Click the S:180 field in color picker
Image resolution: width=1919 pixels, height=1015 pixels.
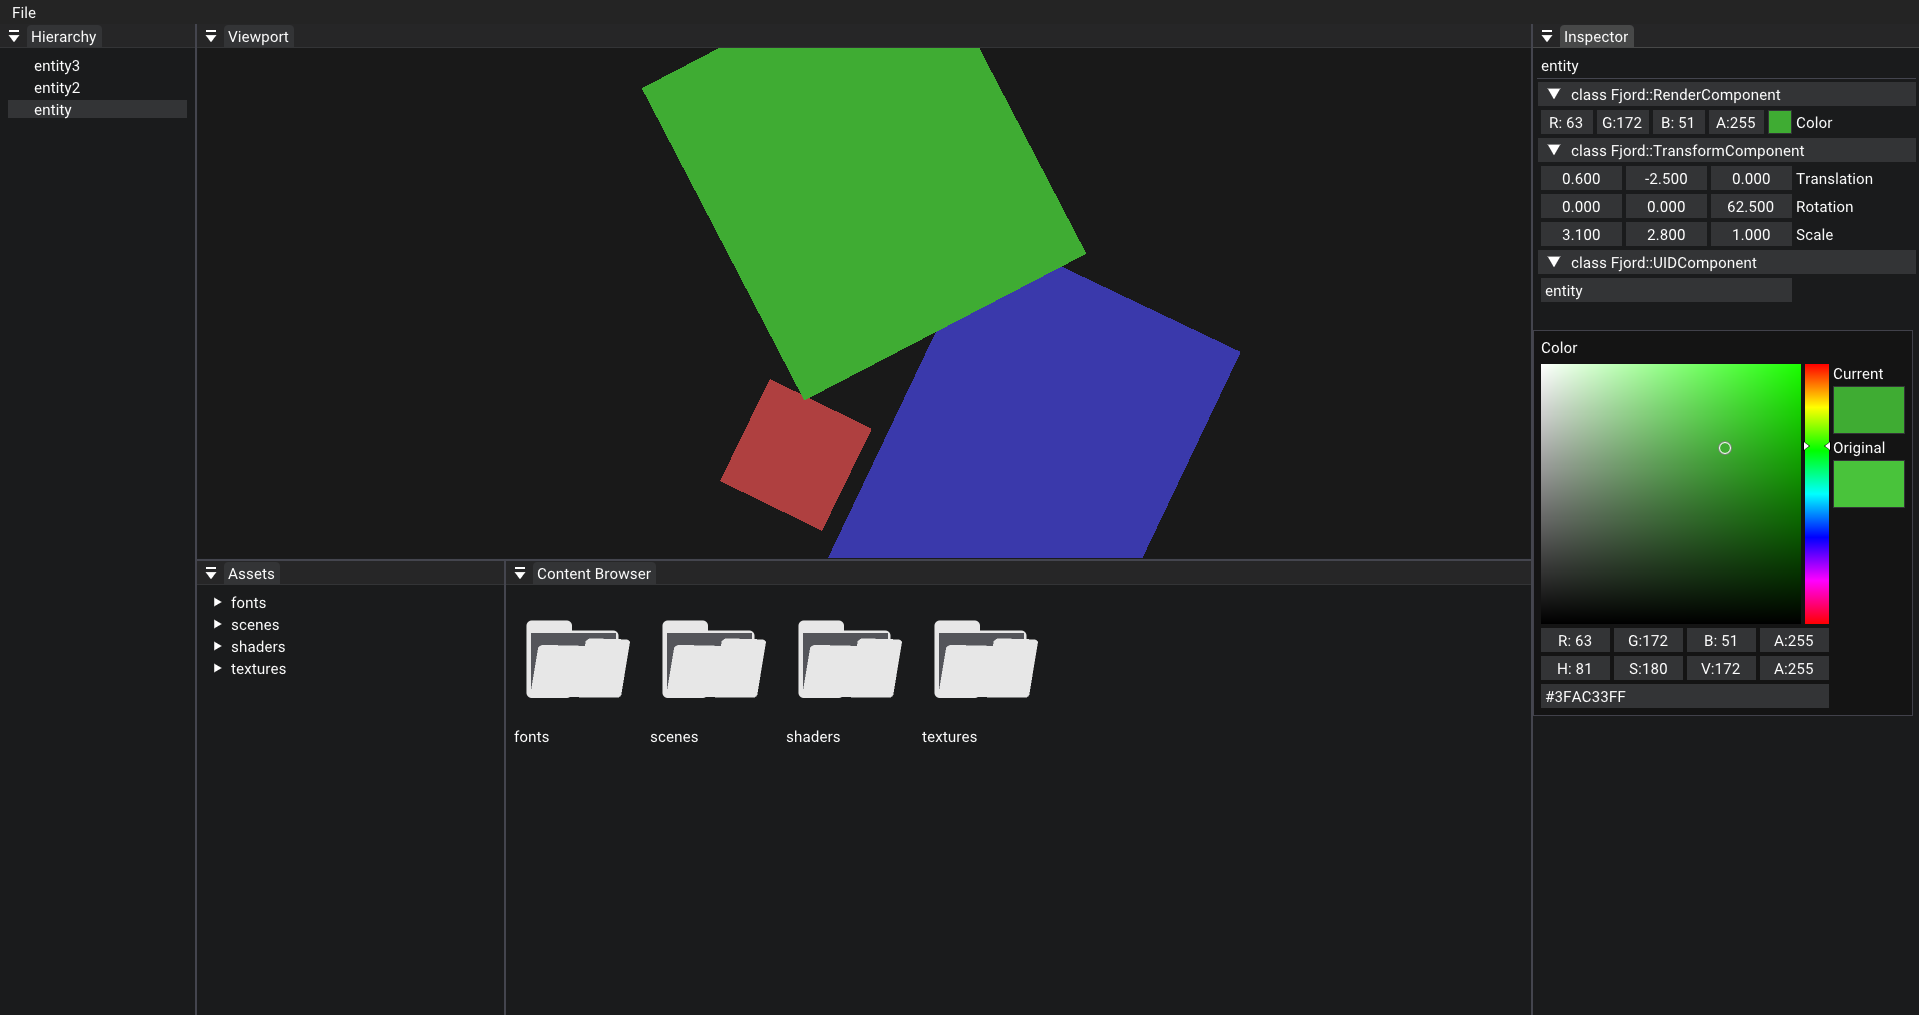tap(1648, 669)
